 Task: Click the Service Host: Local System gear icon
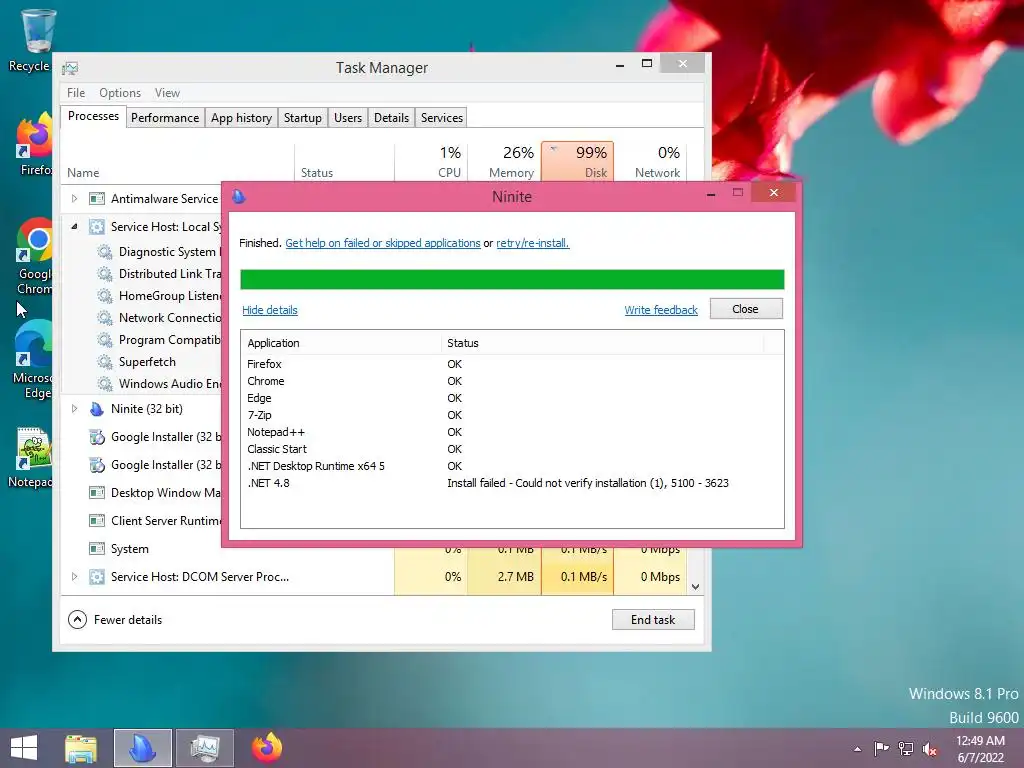pyautogui.click(x=97, y=227)
